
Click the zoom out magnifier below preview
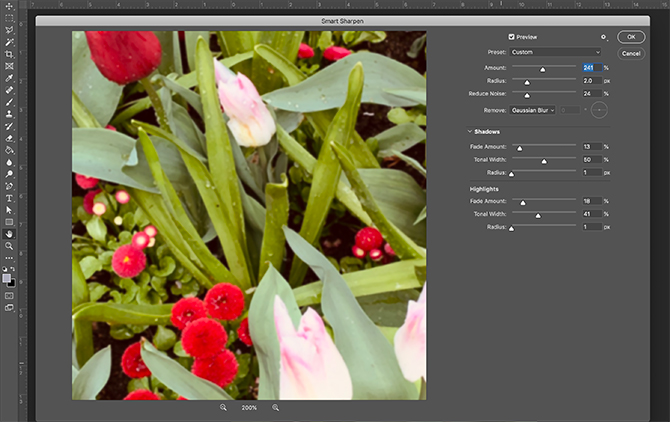pyautogui.click(x=223, y=407)
